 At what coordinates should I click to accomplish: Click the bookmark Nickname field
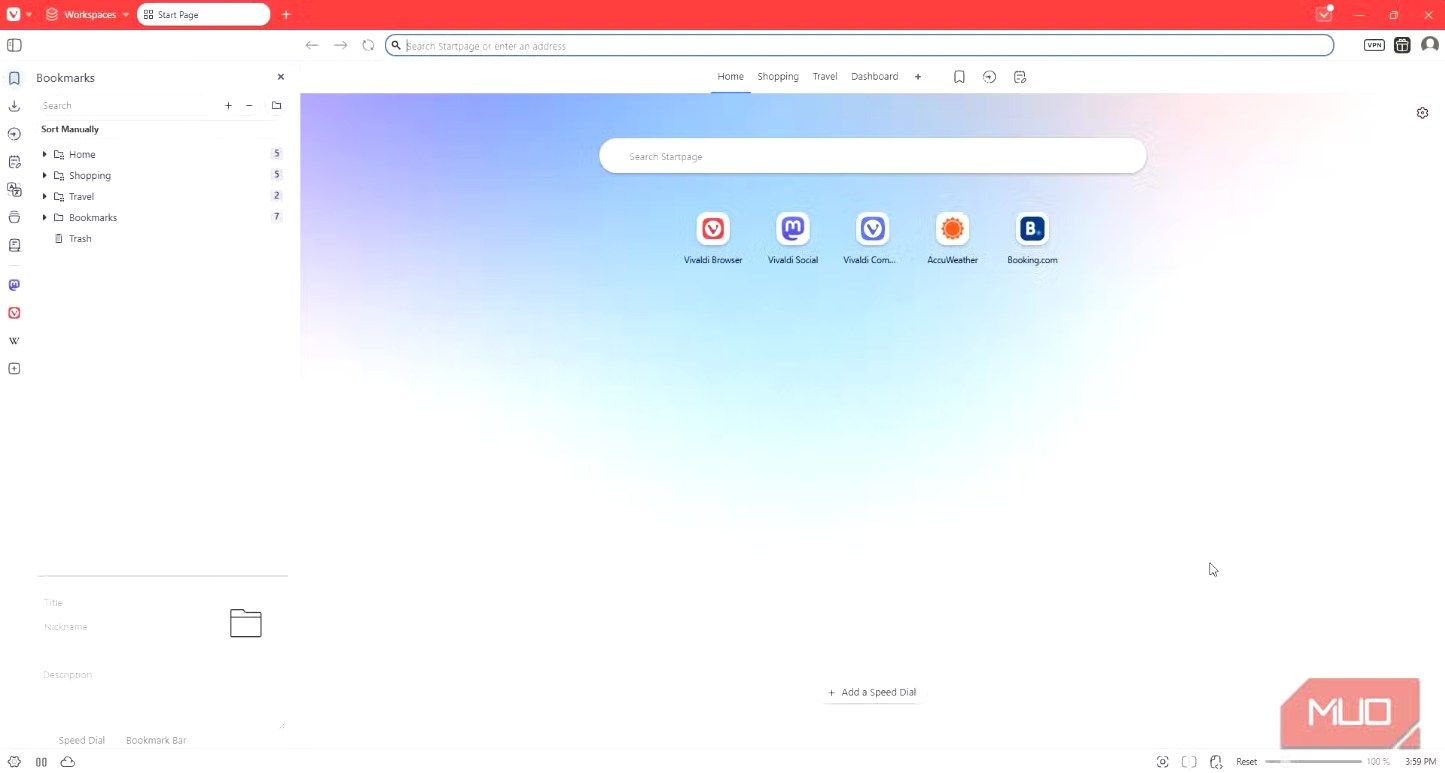(128, 627)
